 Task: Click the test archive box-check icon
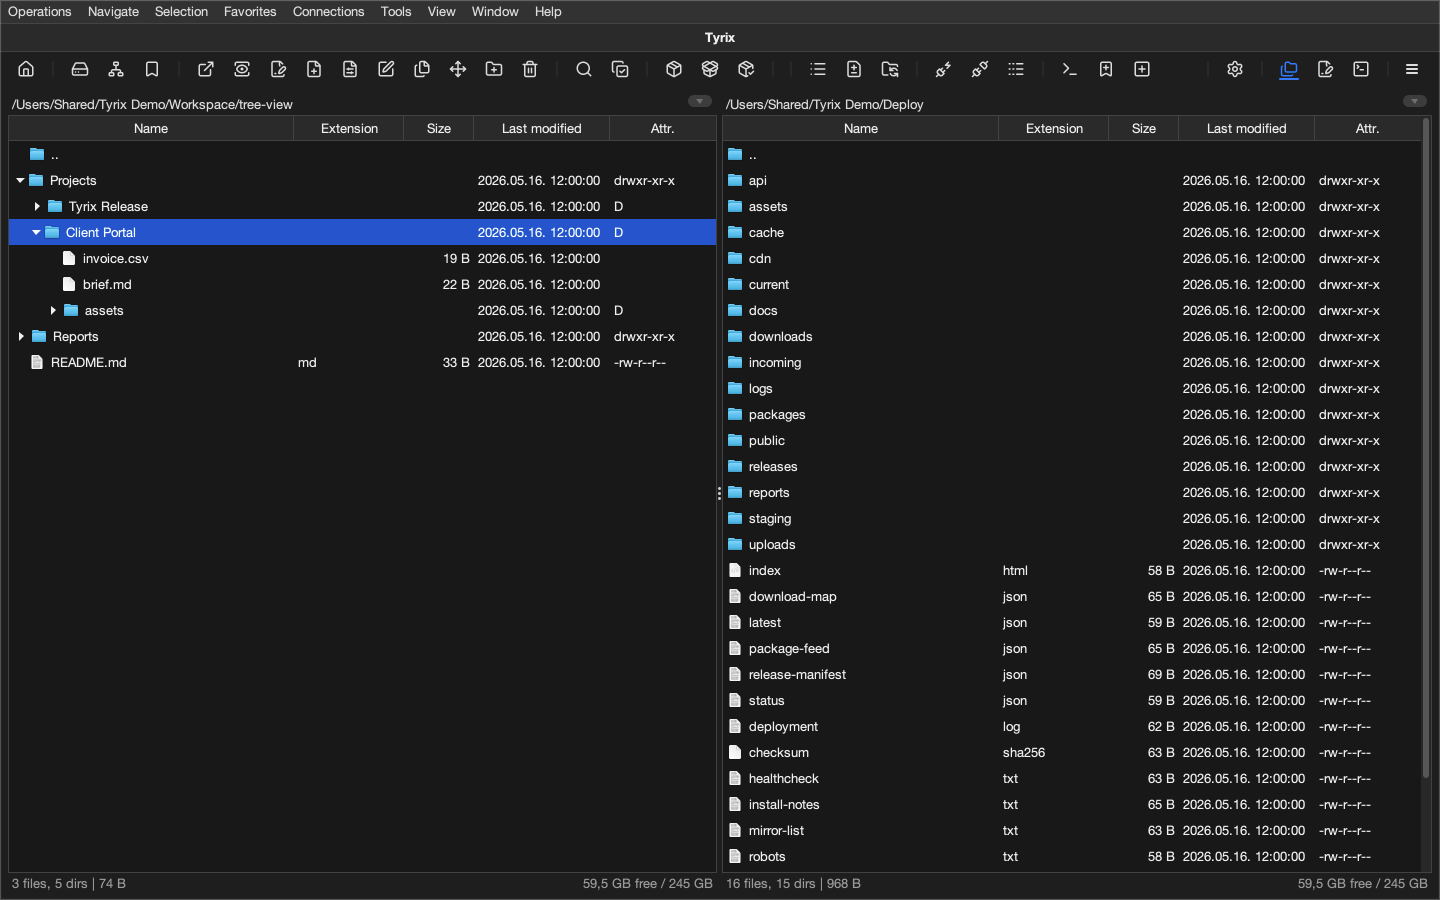(x=746, y=69)
